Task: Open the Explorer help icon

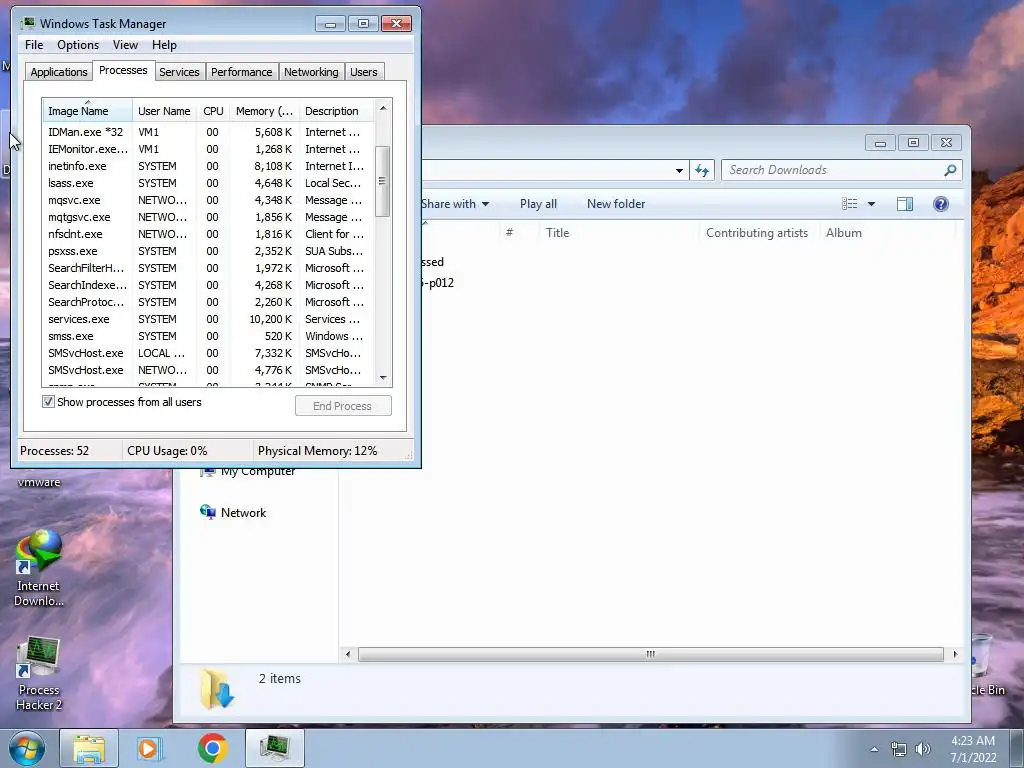Action: pyautogui.click(x=940, y=204)
